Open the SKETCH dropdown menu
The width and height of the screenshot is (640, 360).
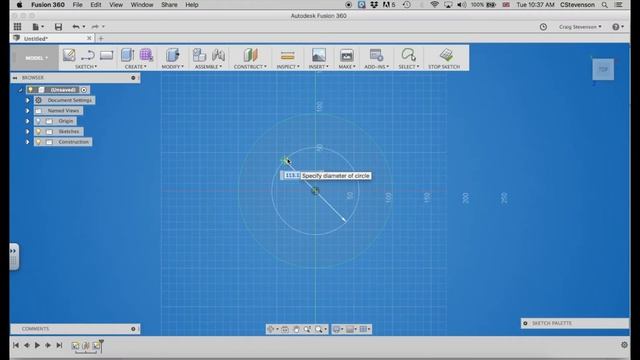[x=86, y=67]
